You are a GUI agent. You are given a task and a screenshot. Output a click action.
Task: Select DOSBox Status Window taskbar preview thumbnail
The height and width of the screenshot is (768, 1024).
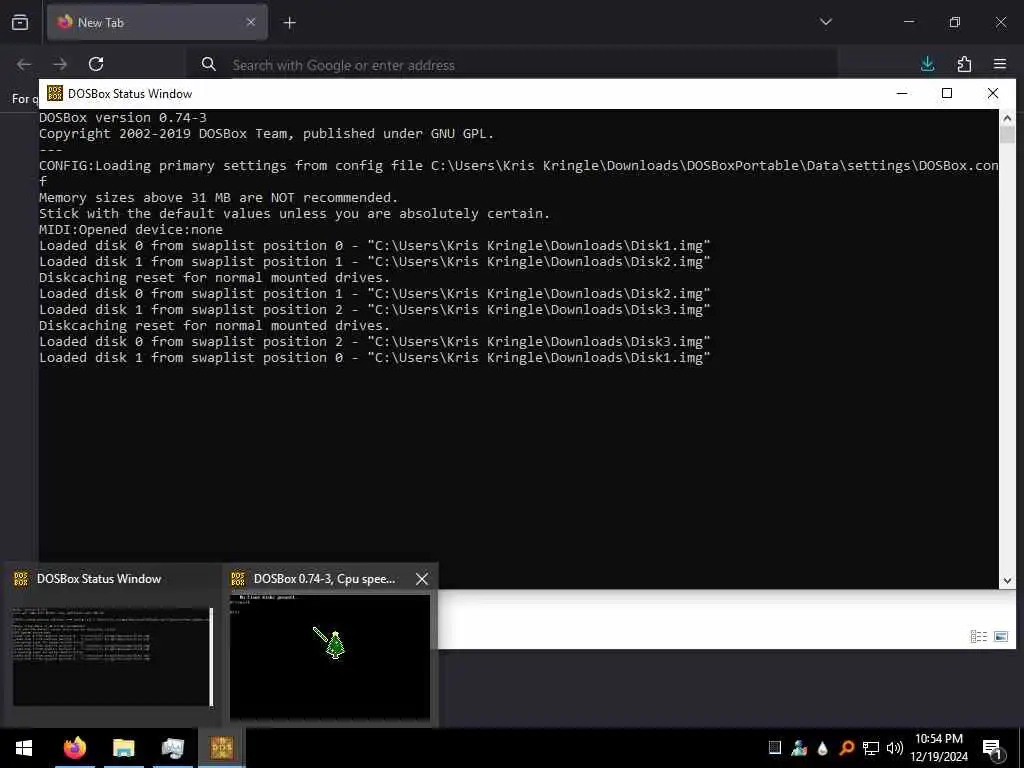[x=113, y=656]
